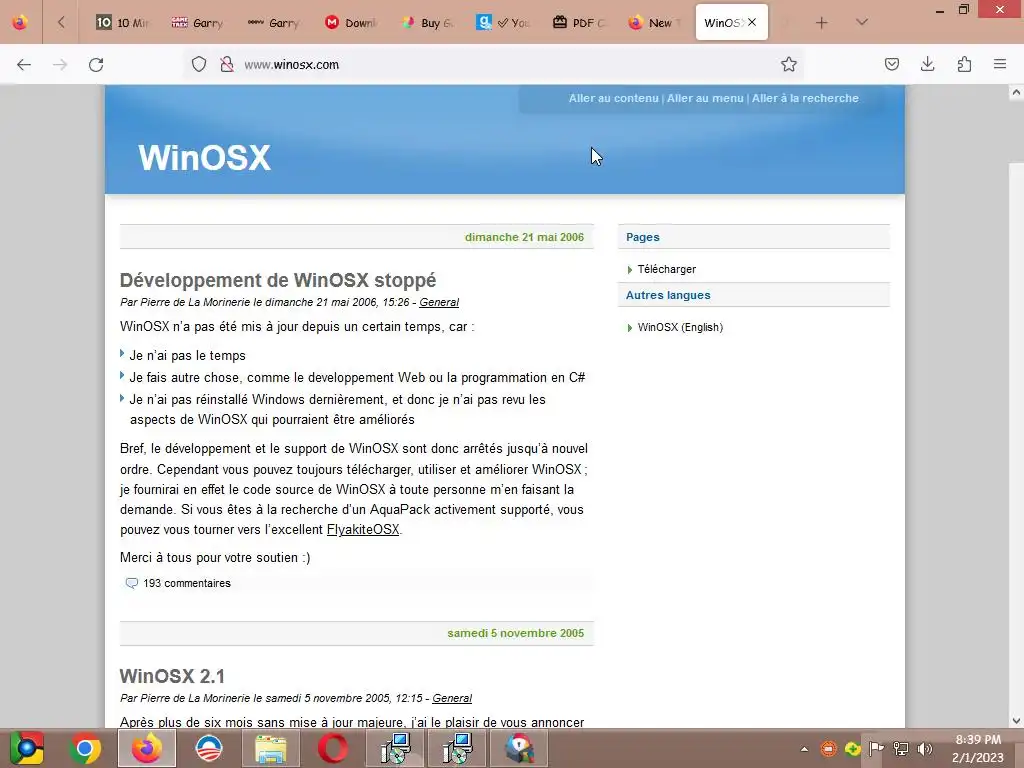Open the Extensions menu
Image resolution: width=1024 pixels, height=768 pixels.
pyautogui.click(x=964, y=64)
